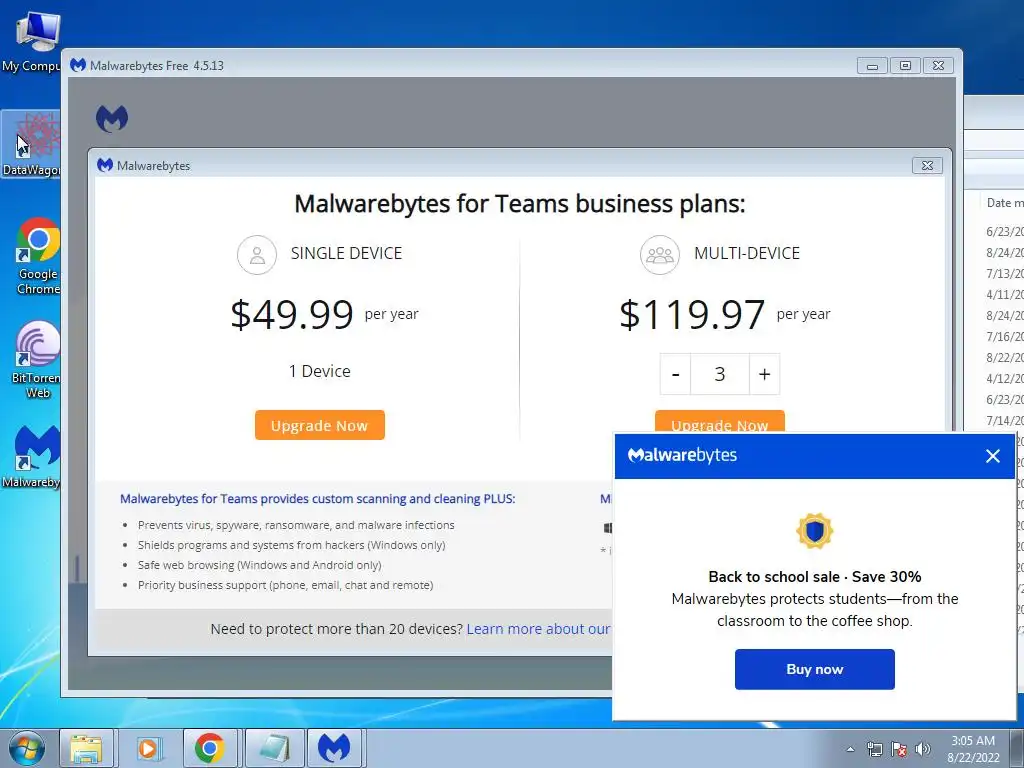Click the sale popup shield badge icon
Screen dimensions: 1024x768
click(x=814, y=530)
